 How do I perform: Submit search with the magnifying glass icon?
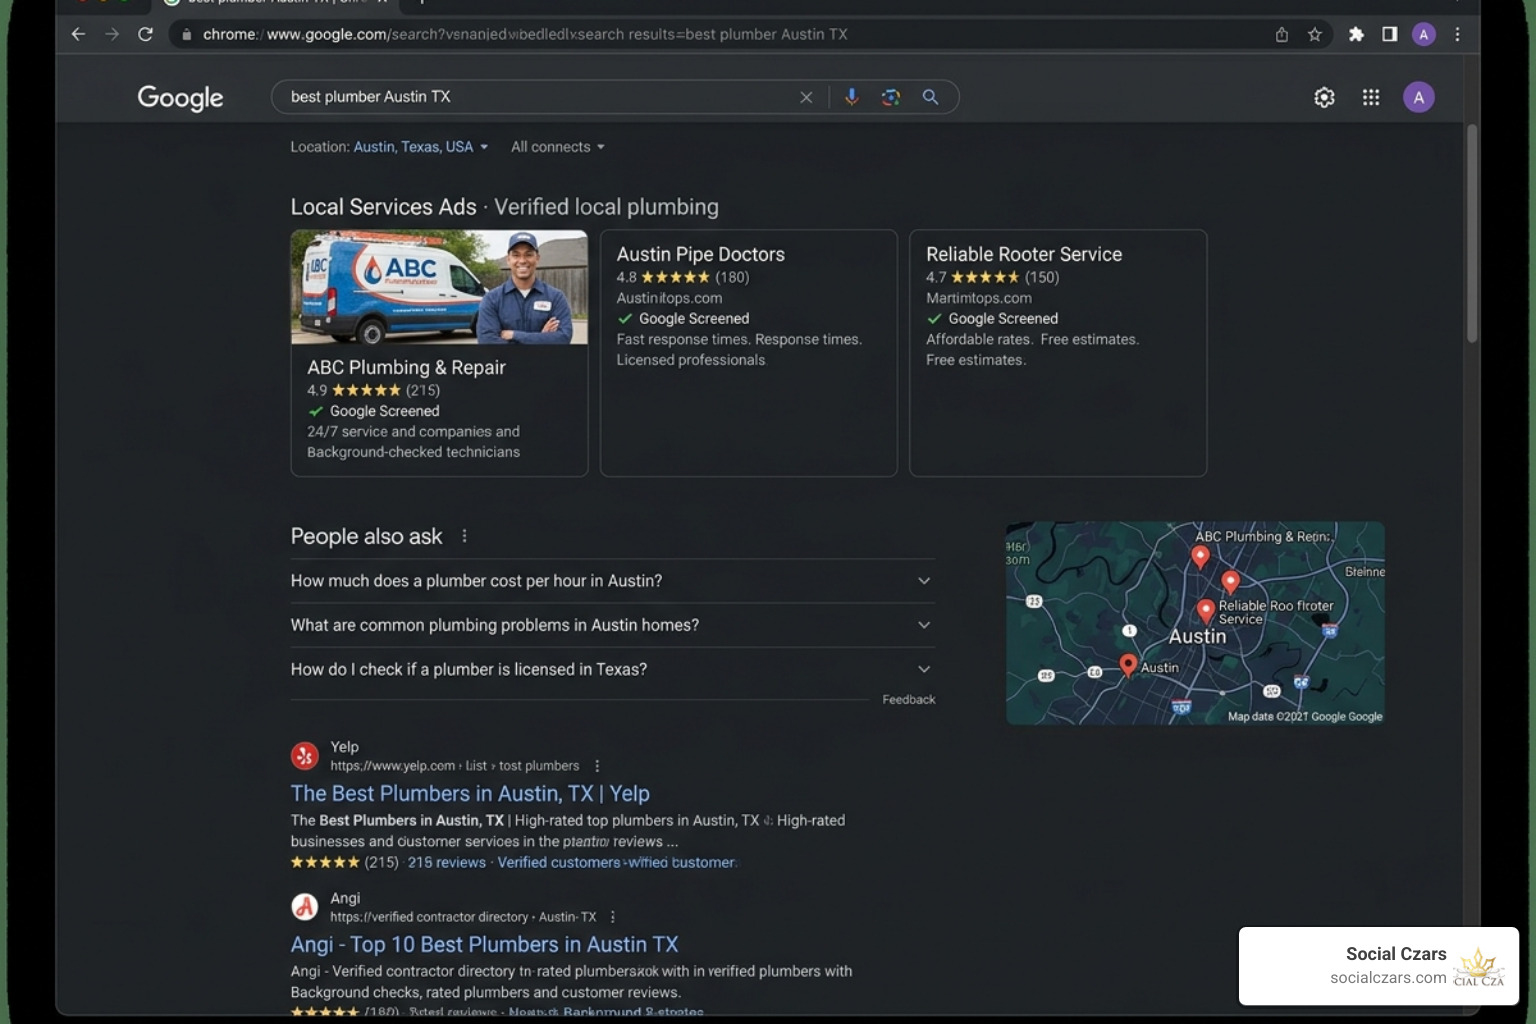(x=930, y=97)
